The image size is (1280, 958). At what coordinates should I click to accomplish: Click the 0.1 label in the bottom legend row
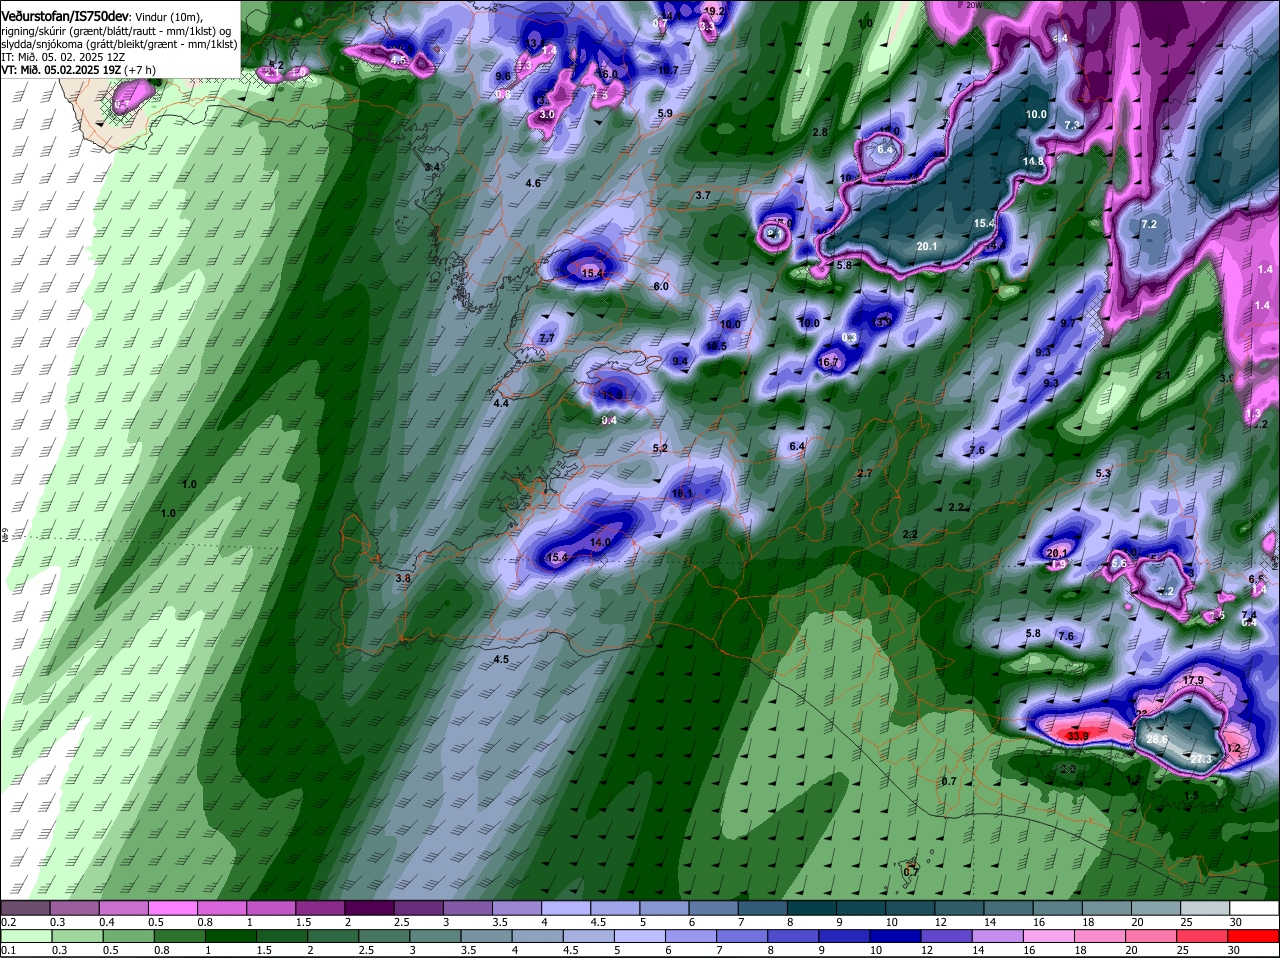(8, 950)
